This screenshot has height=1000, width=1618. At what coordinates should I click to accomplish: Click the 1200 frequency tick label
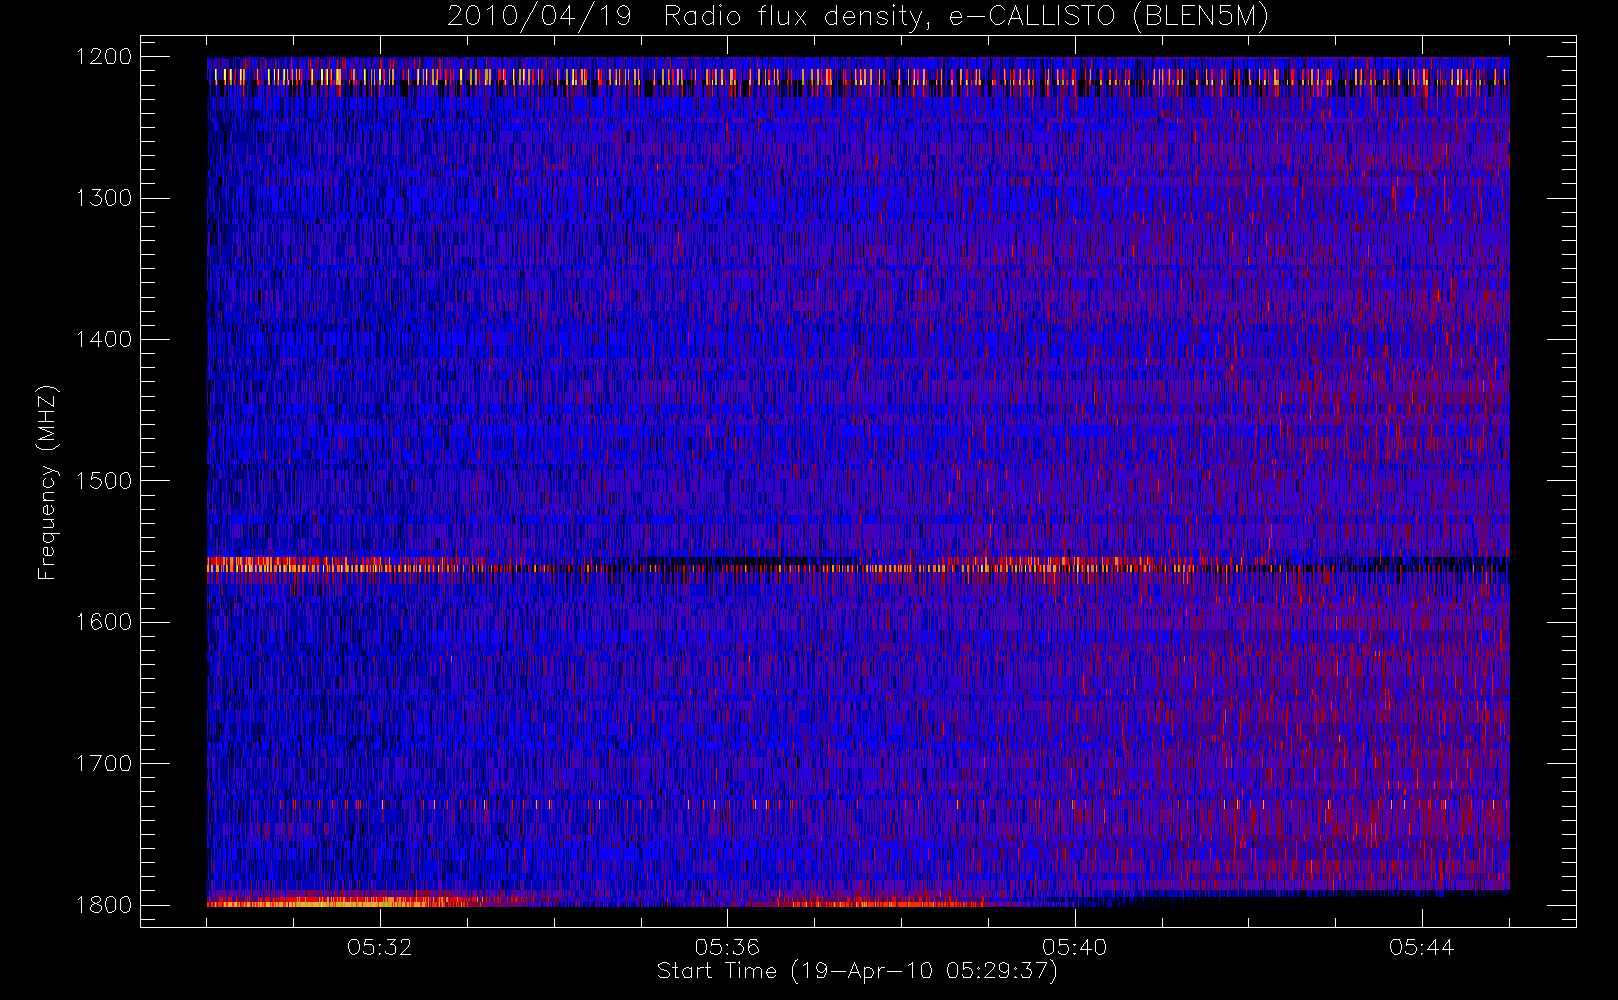click(104, 57)
